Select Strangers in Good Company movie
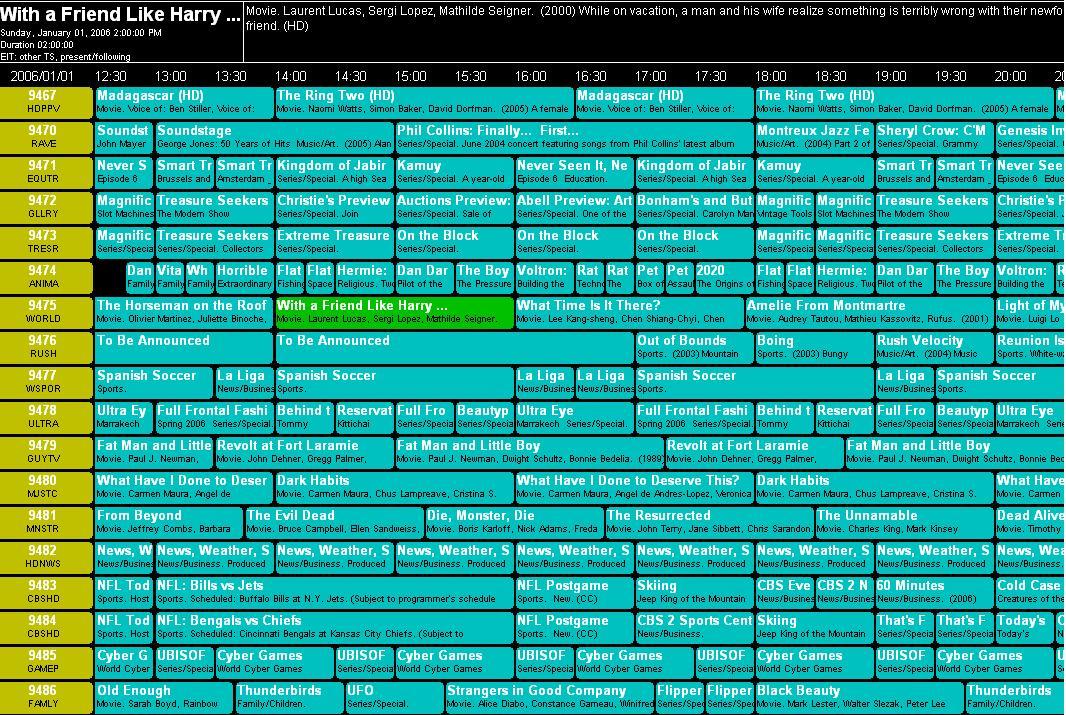This screenshot has width=1066, height=715. point(549,697)
